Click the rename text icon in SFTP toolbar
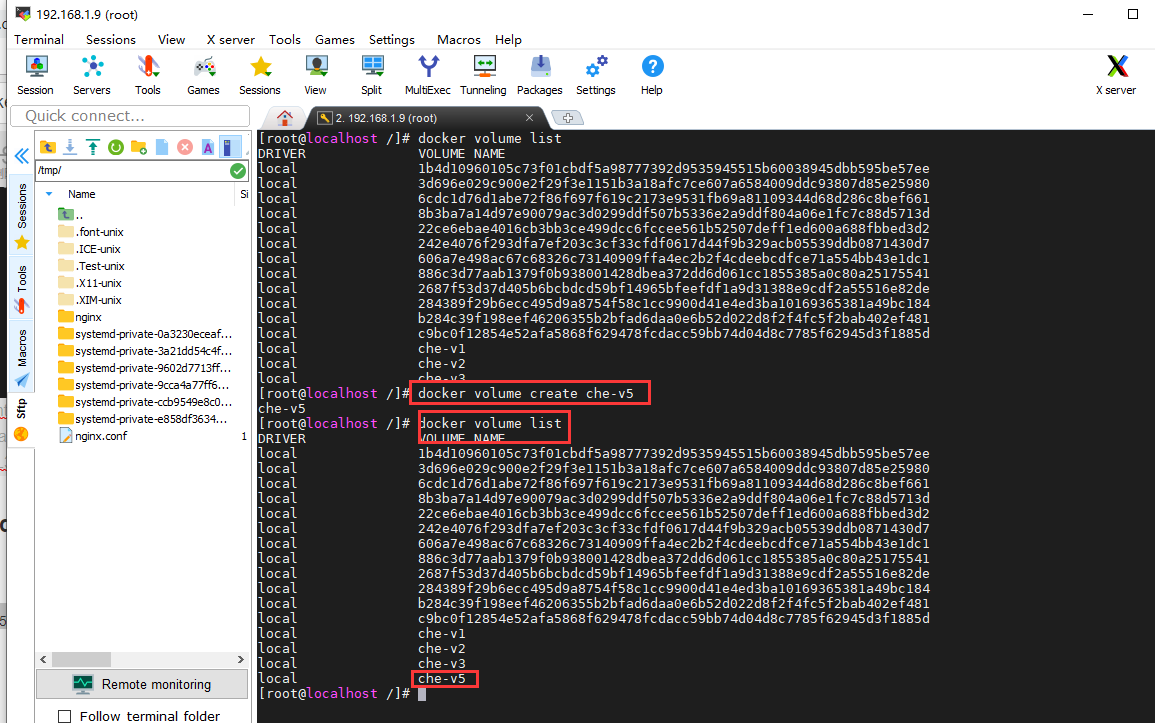This screenshot has width=1155, height=723. pyautogui.click(x=208, y=147)
